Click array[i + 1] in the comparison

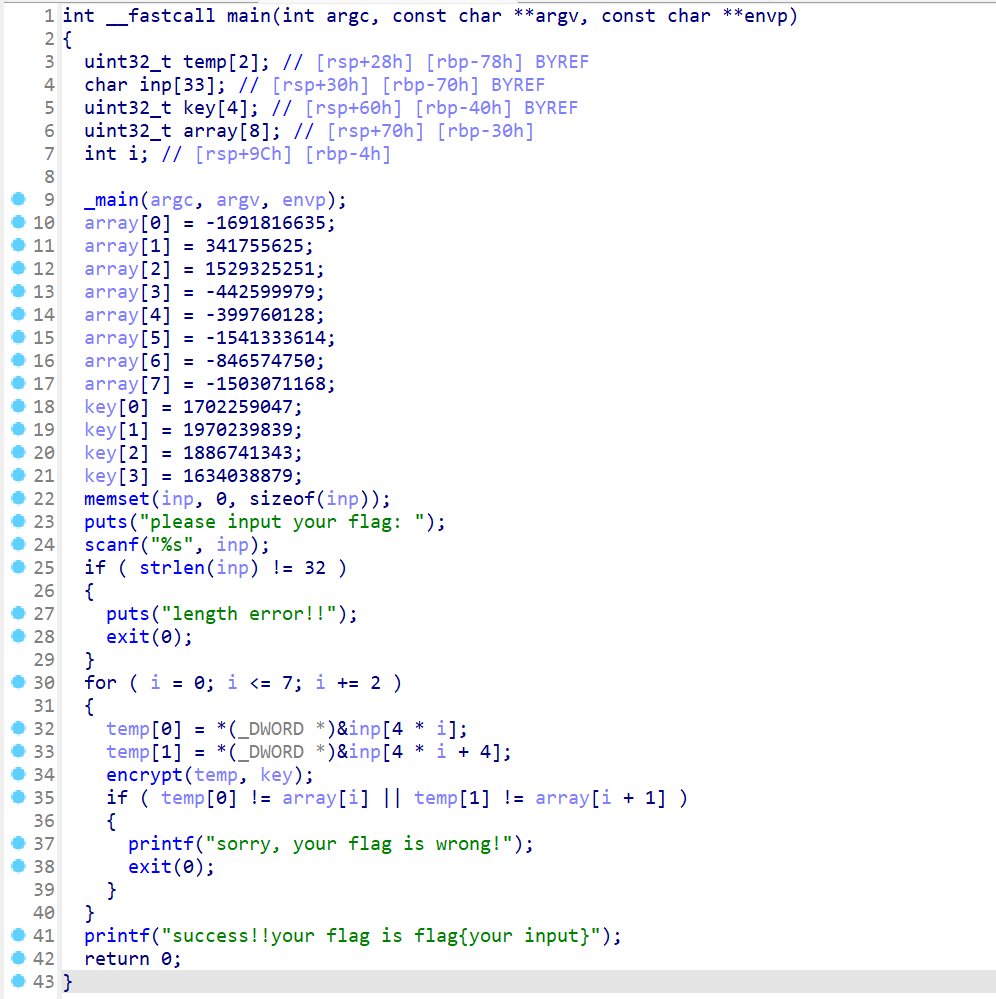(x=600, y=798)
